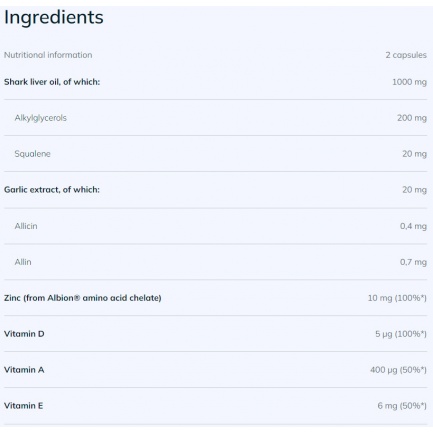
Task: Select the Allicin row label
Action: click(26, 226)
